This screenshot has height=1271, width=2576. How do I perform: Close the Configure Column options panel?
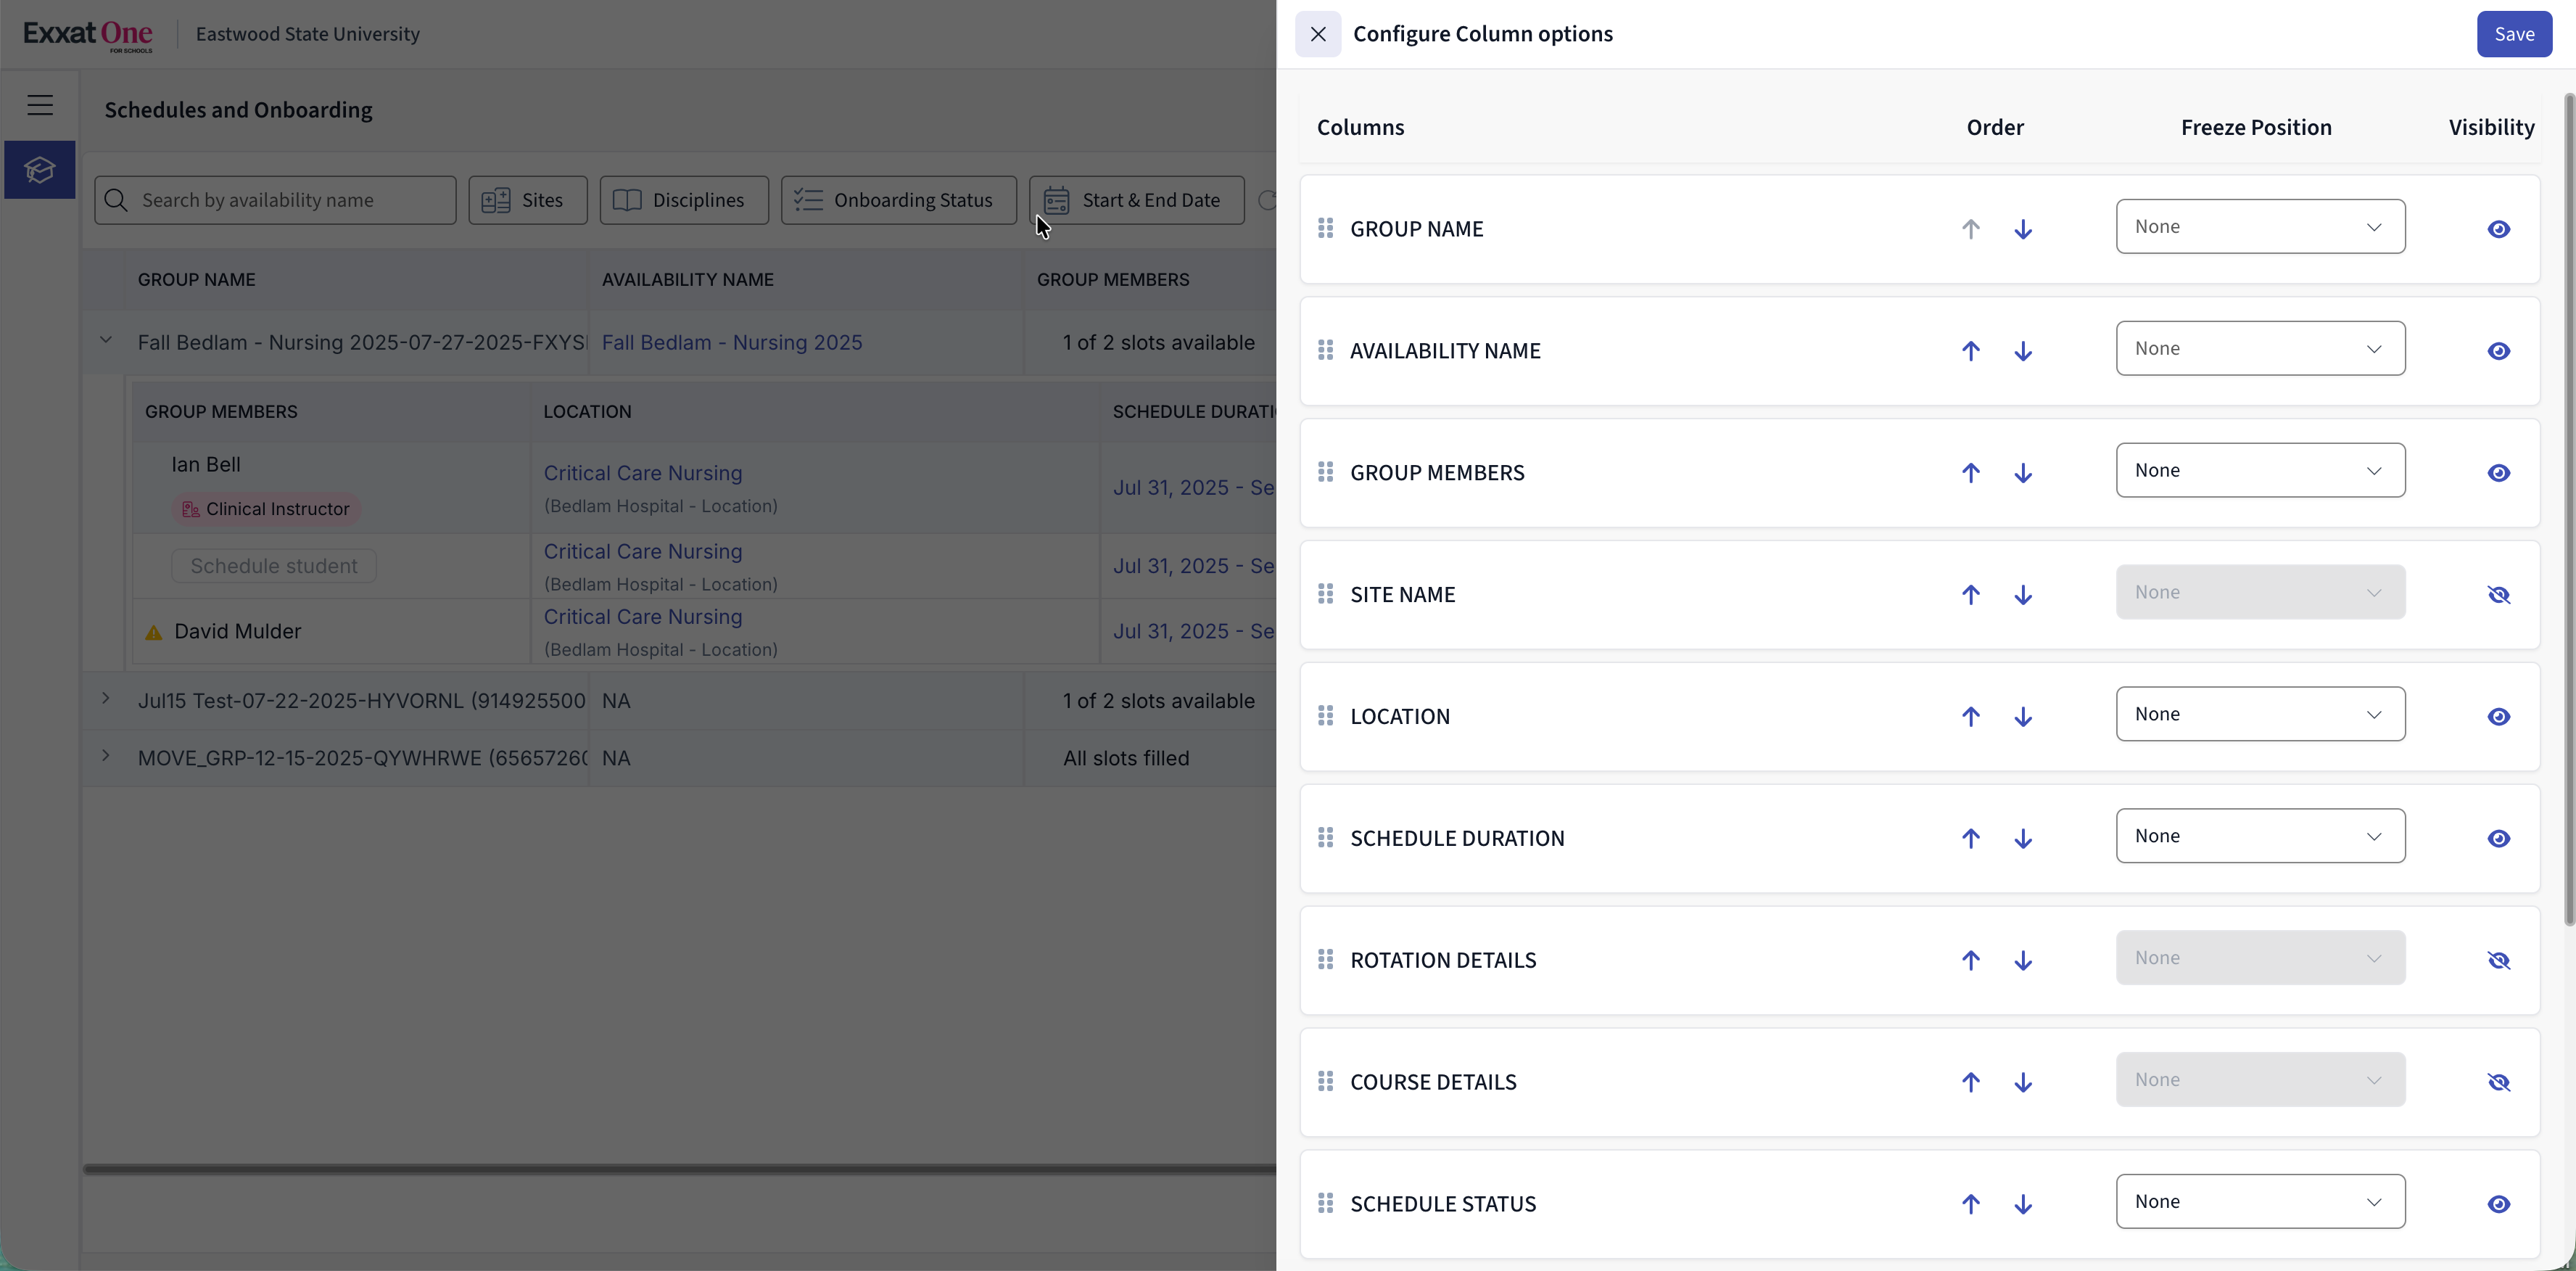1317,34
